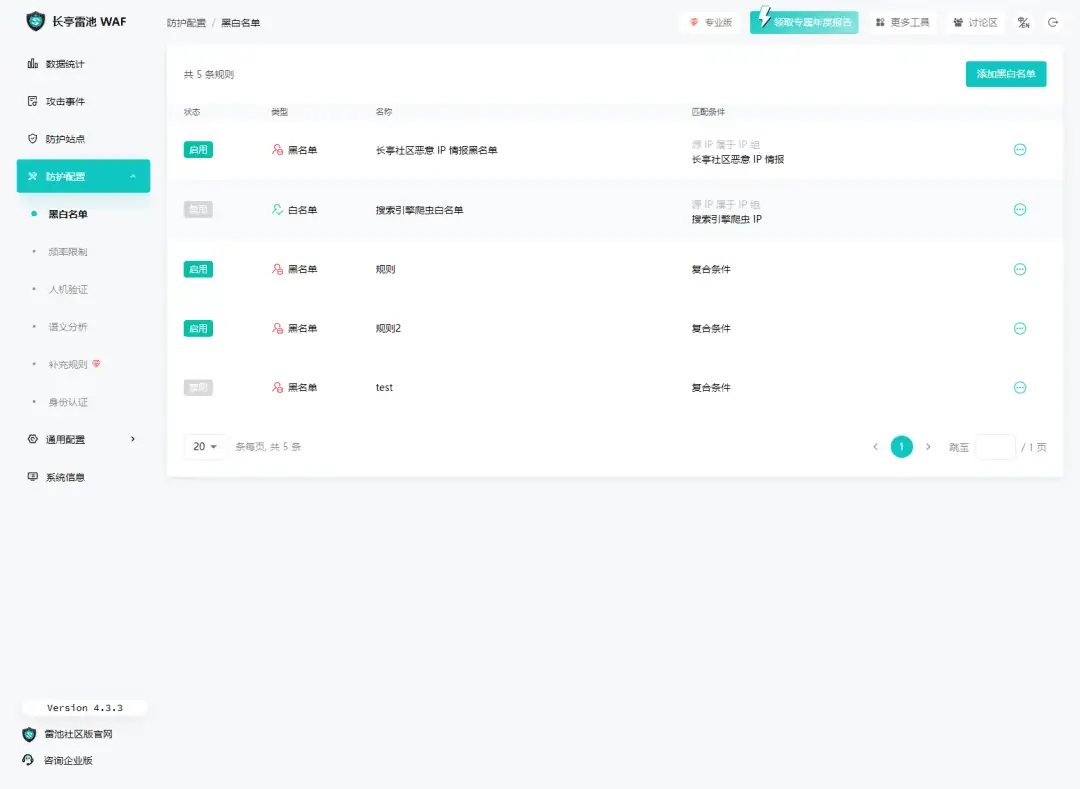Click the refresh icon at top right
Screen dimensions: 1080x789
pyautogui.click(x=1054, y=22)
